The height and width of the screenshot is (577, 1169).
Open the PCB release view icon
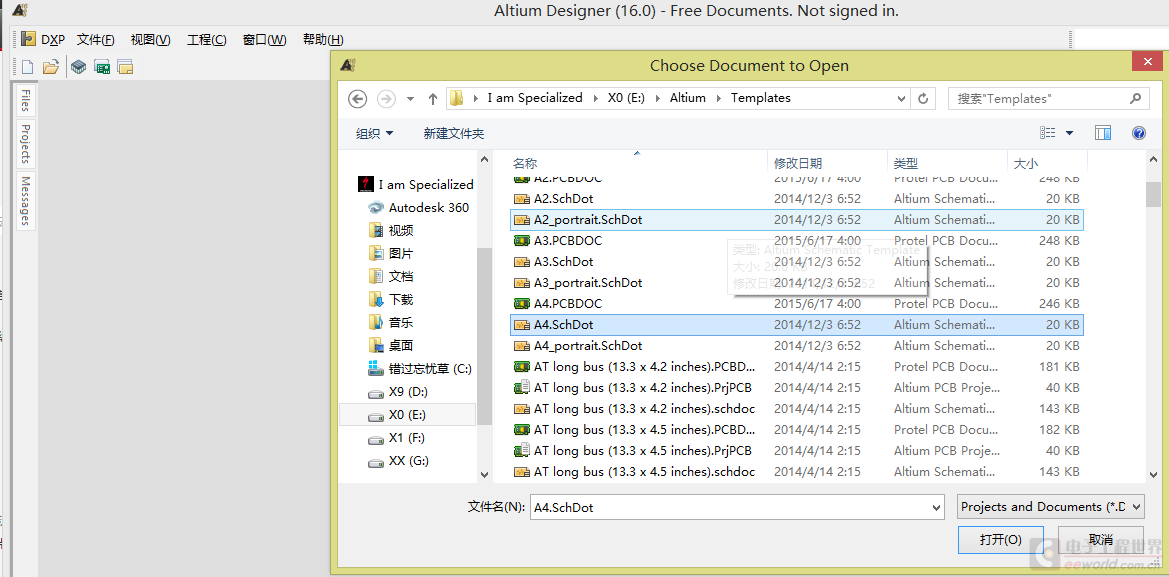coord(102,67)
